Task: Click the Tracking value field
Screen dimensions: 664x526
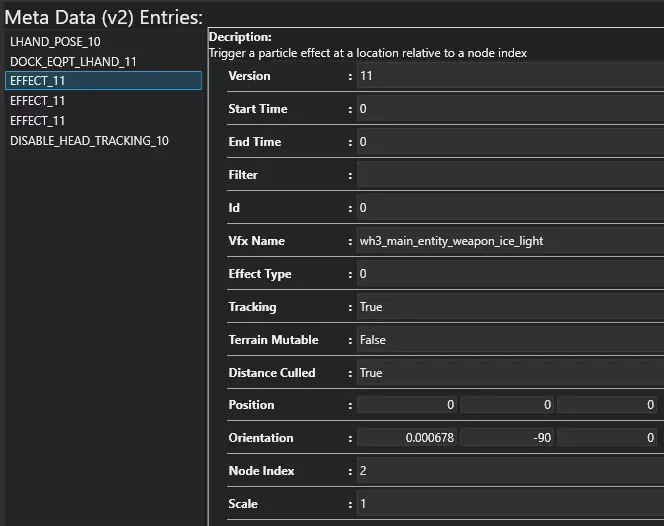Action: [509, 307]
